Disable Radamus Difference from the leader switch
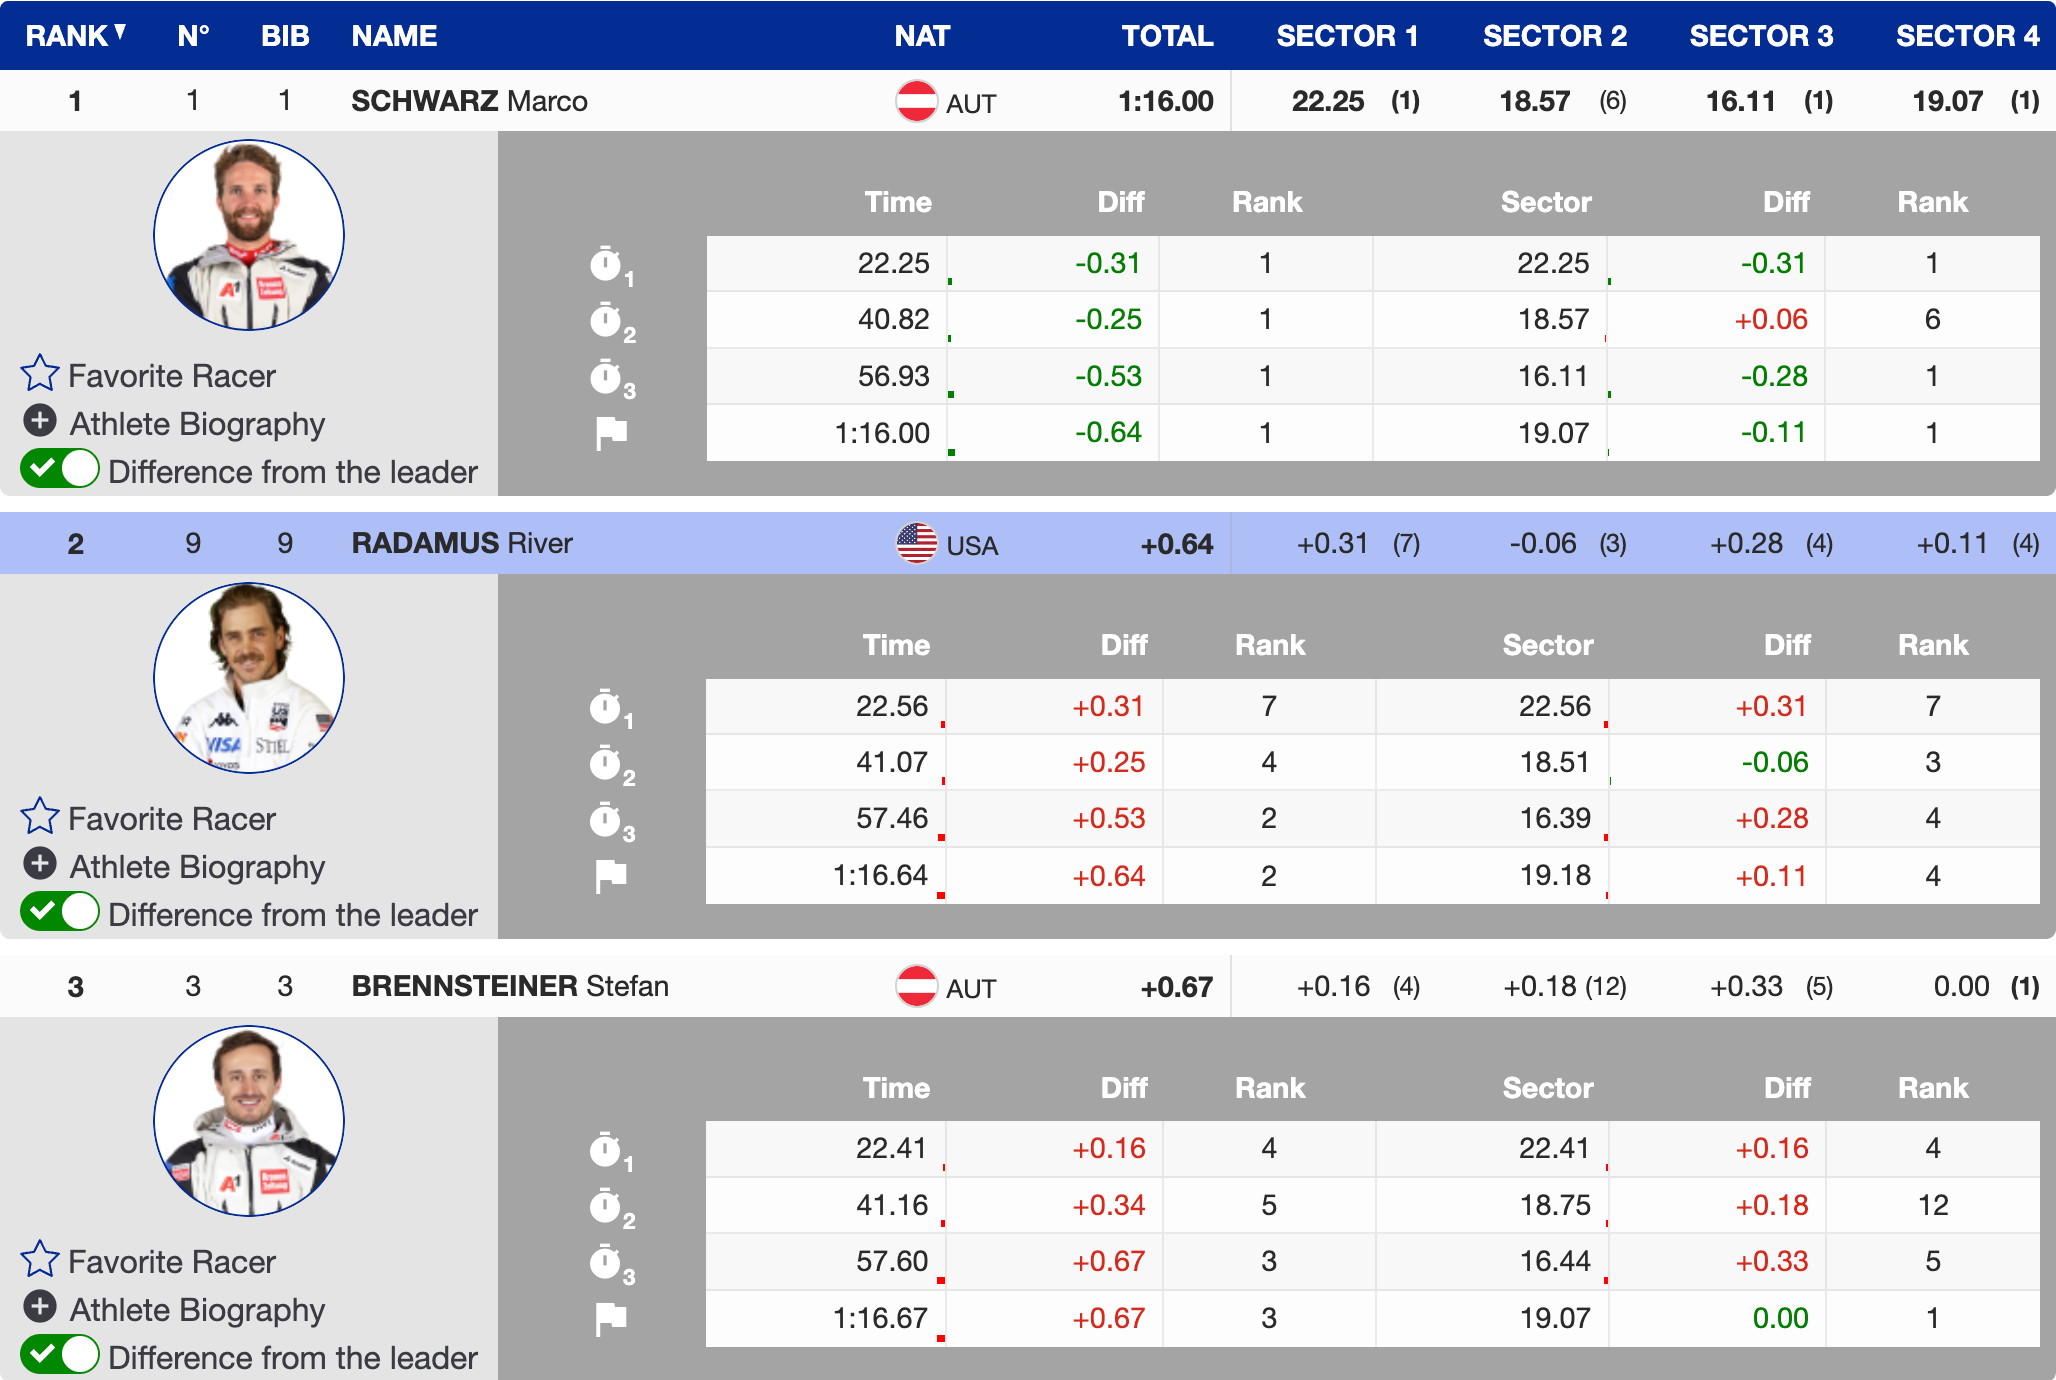Screen dimensions: 2056x1380 60,912
